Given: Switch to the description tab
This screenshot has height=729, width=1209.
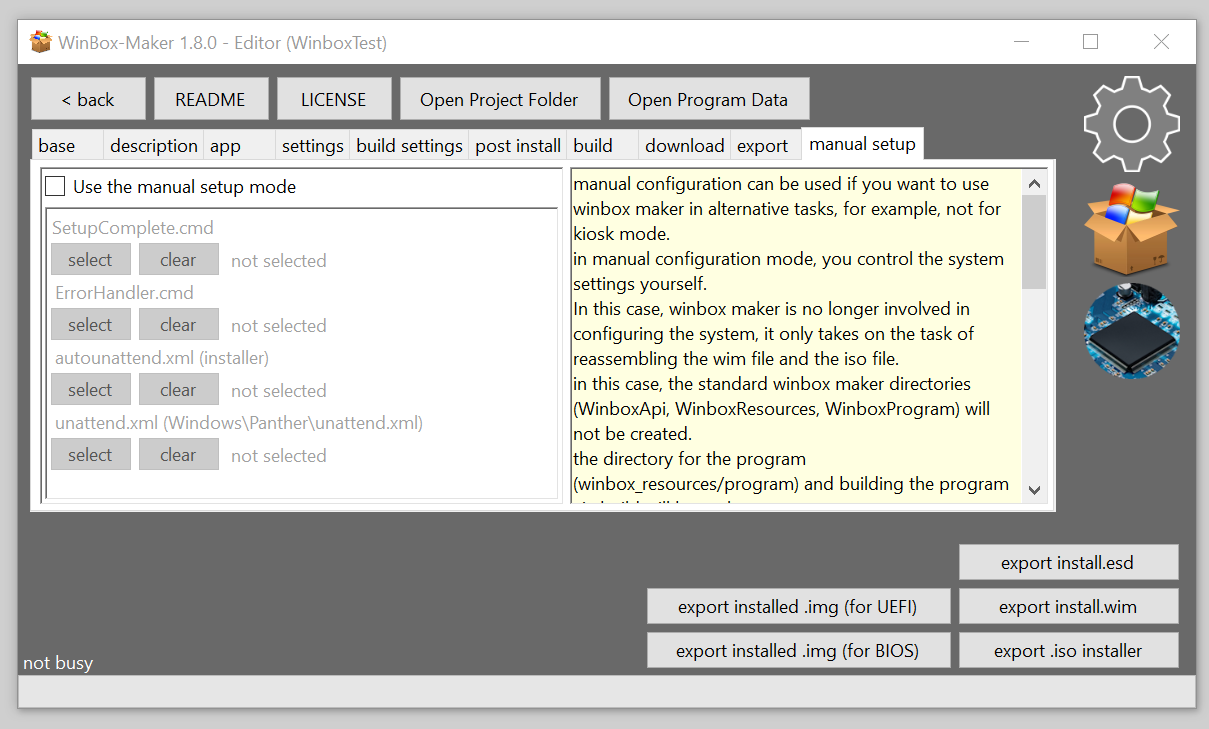Looking at the screenshot, I should (153, 145).
